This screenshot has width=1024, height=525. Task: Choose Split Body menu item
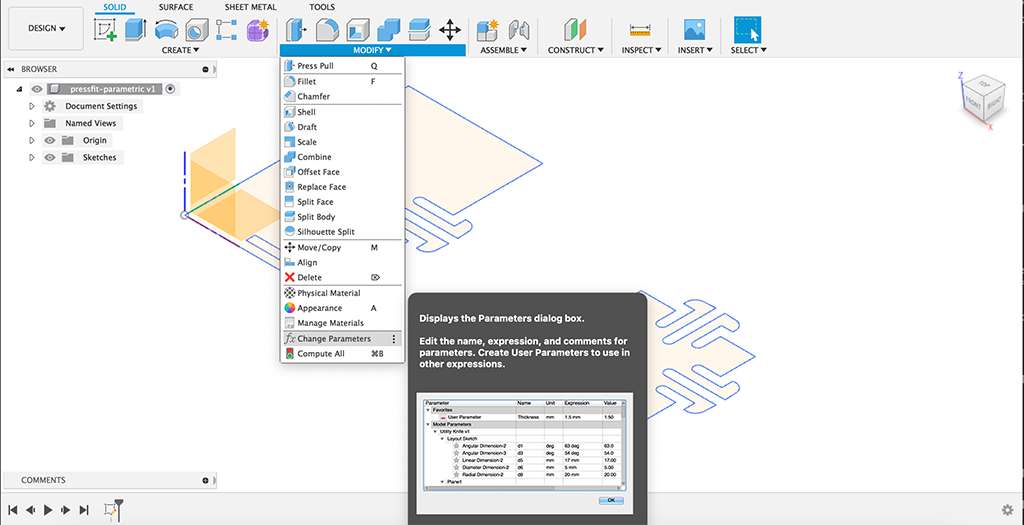coord(341,217)
